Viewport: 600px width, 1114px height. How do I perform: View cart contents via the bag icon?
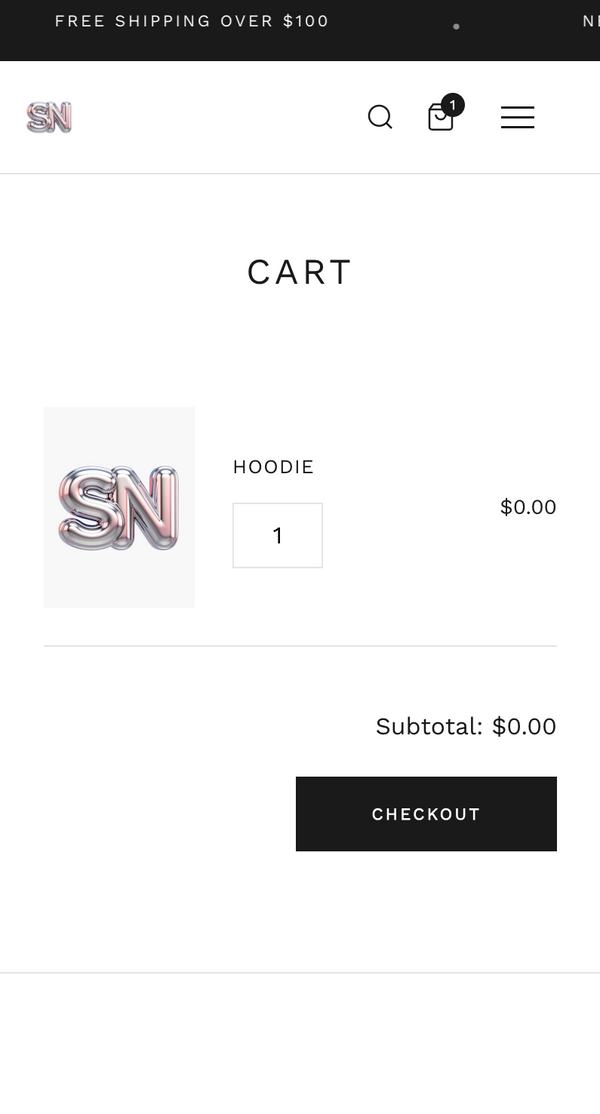pyautogui.click(x=440, y=117)
